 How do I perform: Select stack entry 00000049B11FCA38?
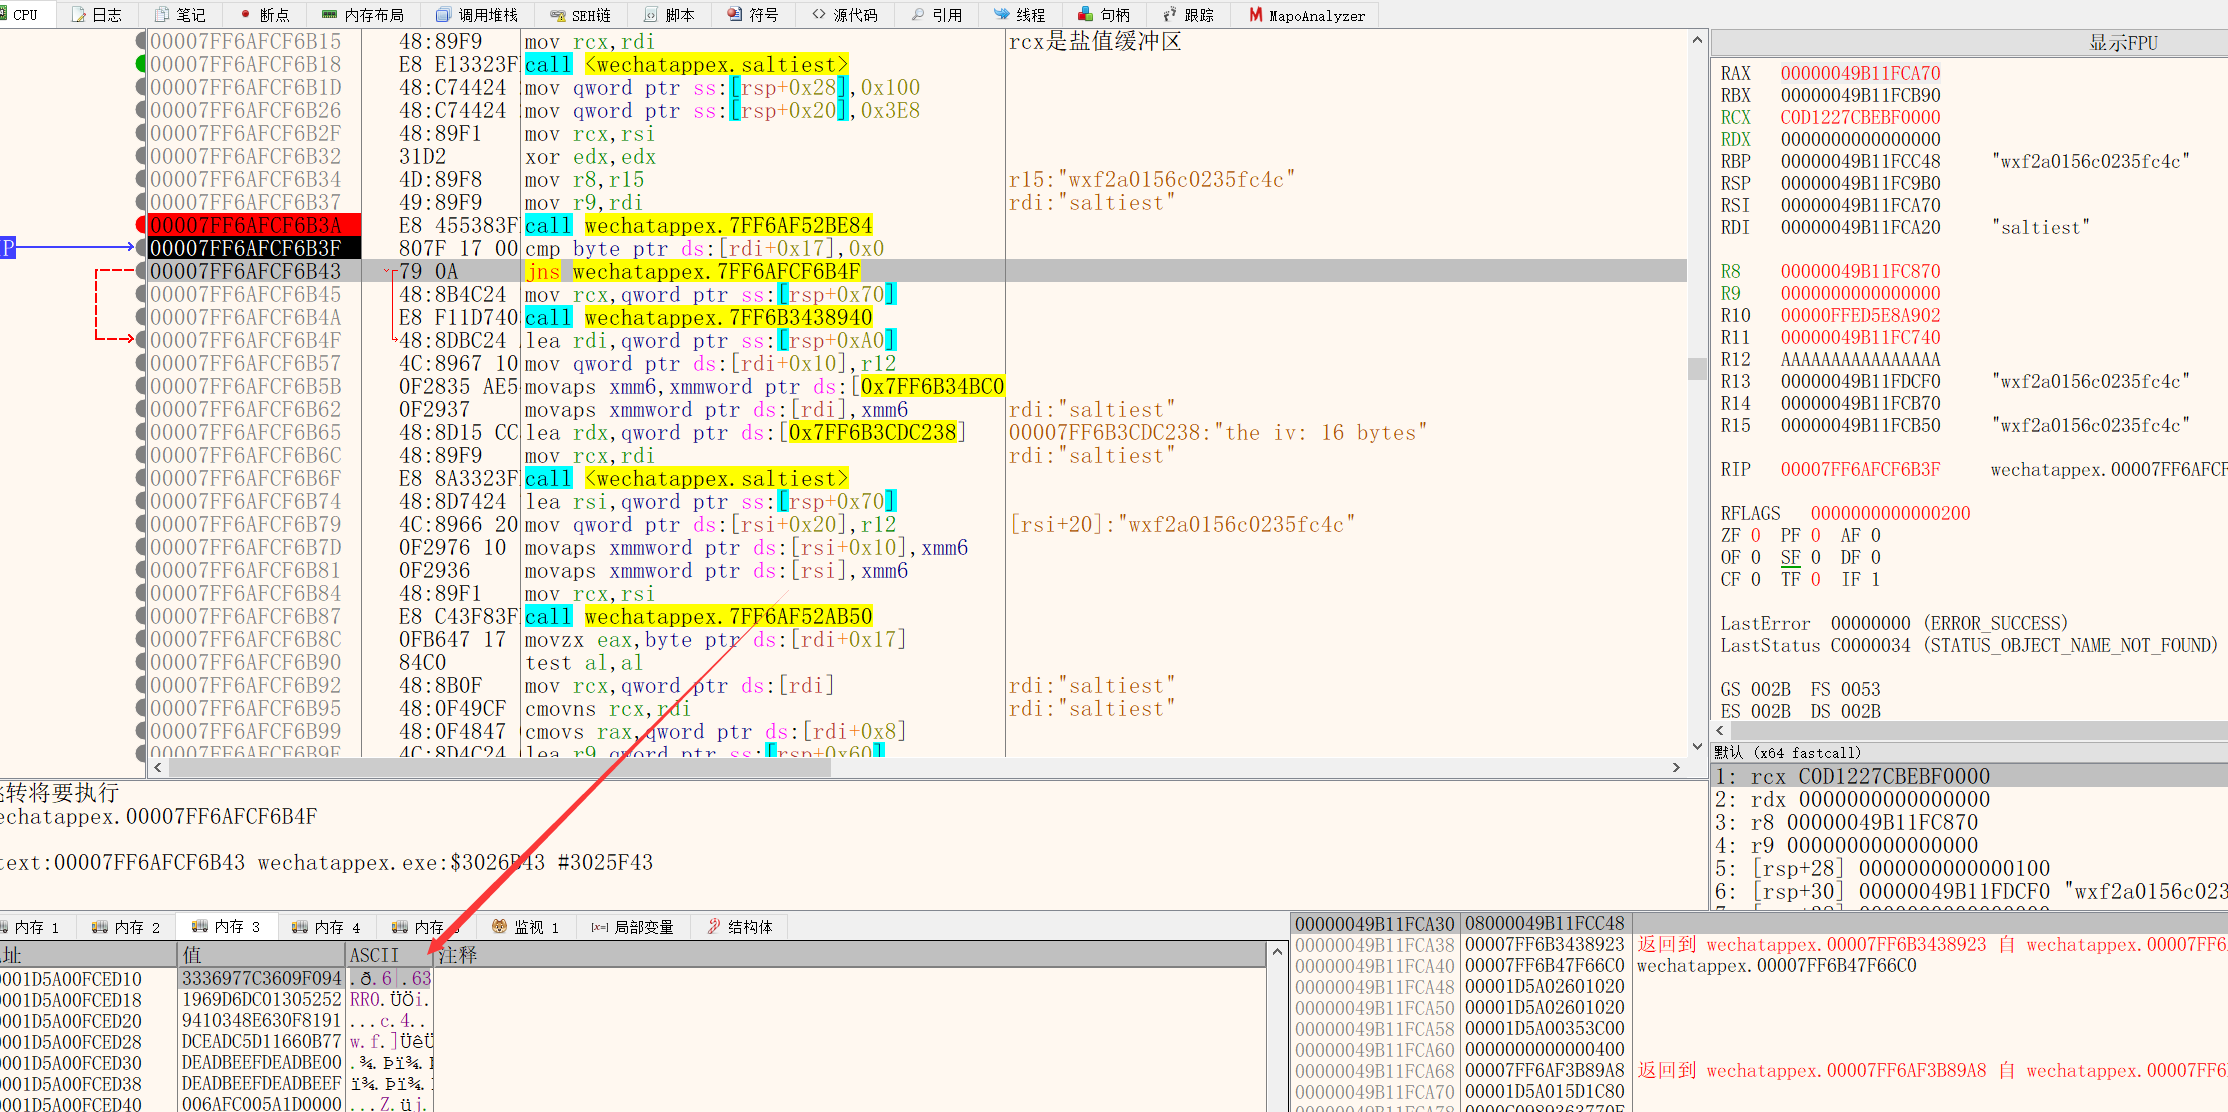[1375, 944]
